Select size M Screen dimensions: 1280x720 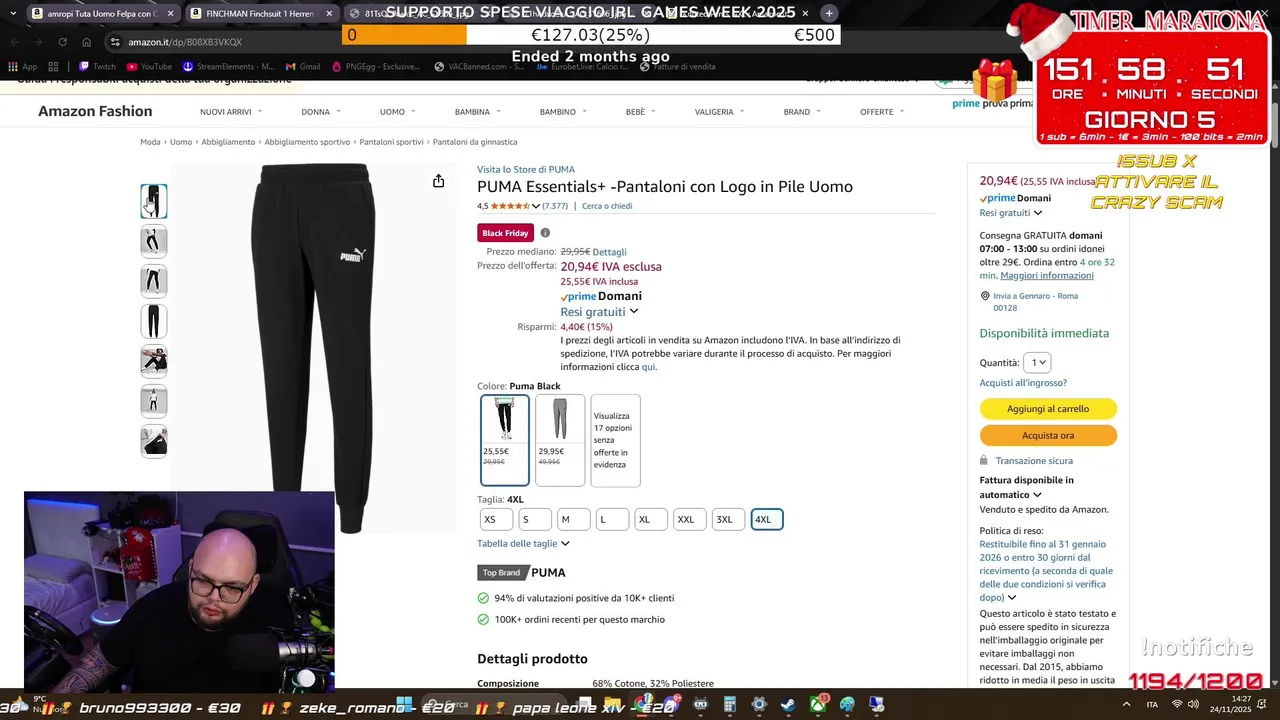pos(573,519)
